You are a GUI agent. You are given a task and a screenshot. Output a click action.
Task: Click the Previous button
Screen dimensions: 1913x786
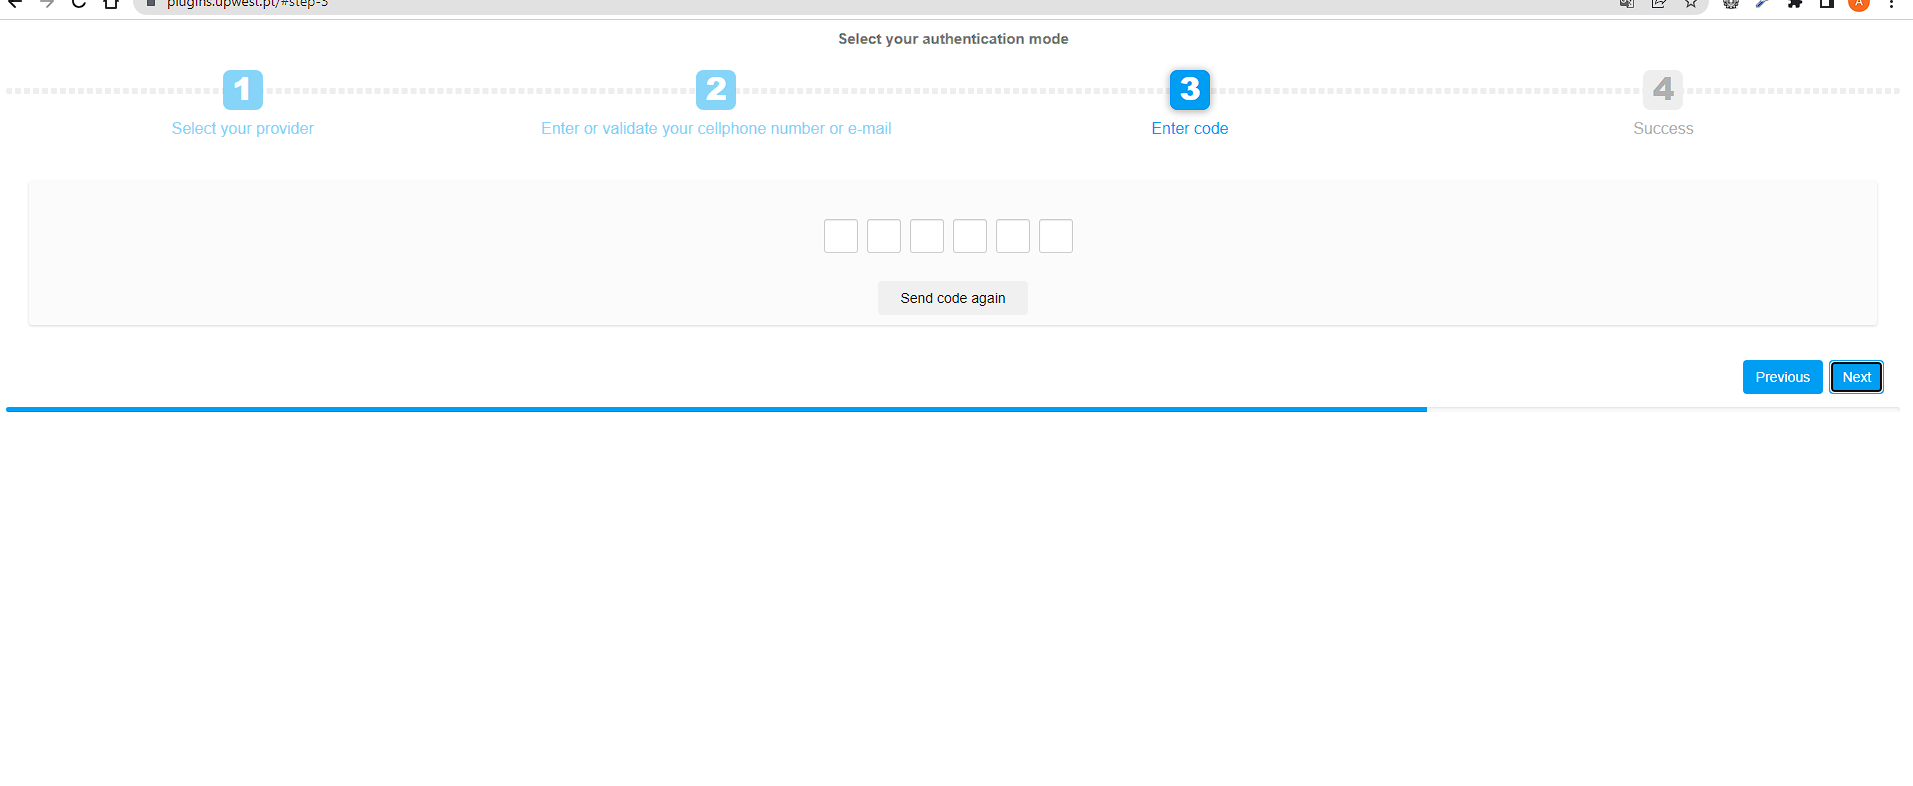tap(1782, 377)
